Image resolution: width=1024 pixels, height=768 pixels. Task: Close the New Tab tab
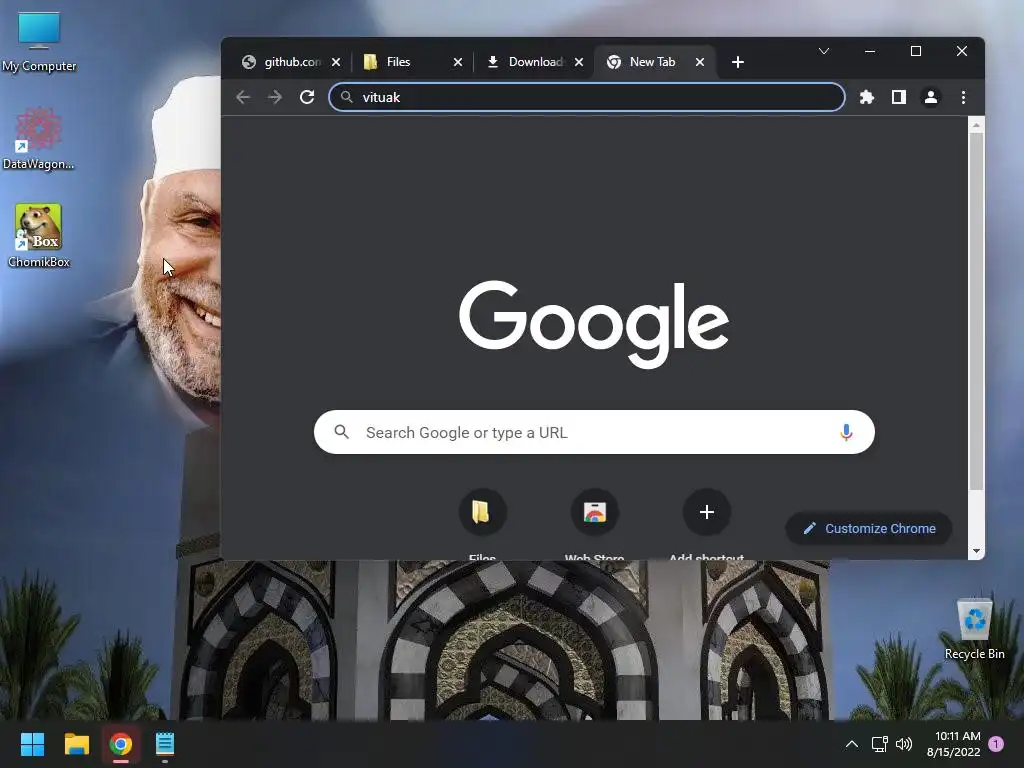tap(699, 62)
